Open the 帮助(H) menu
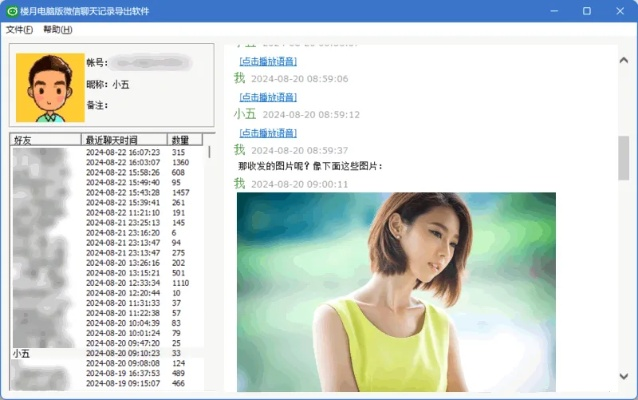 pos(58,30)
